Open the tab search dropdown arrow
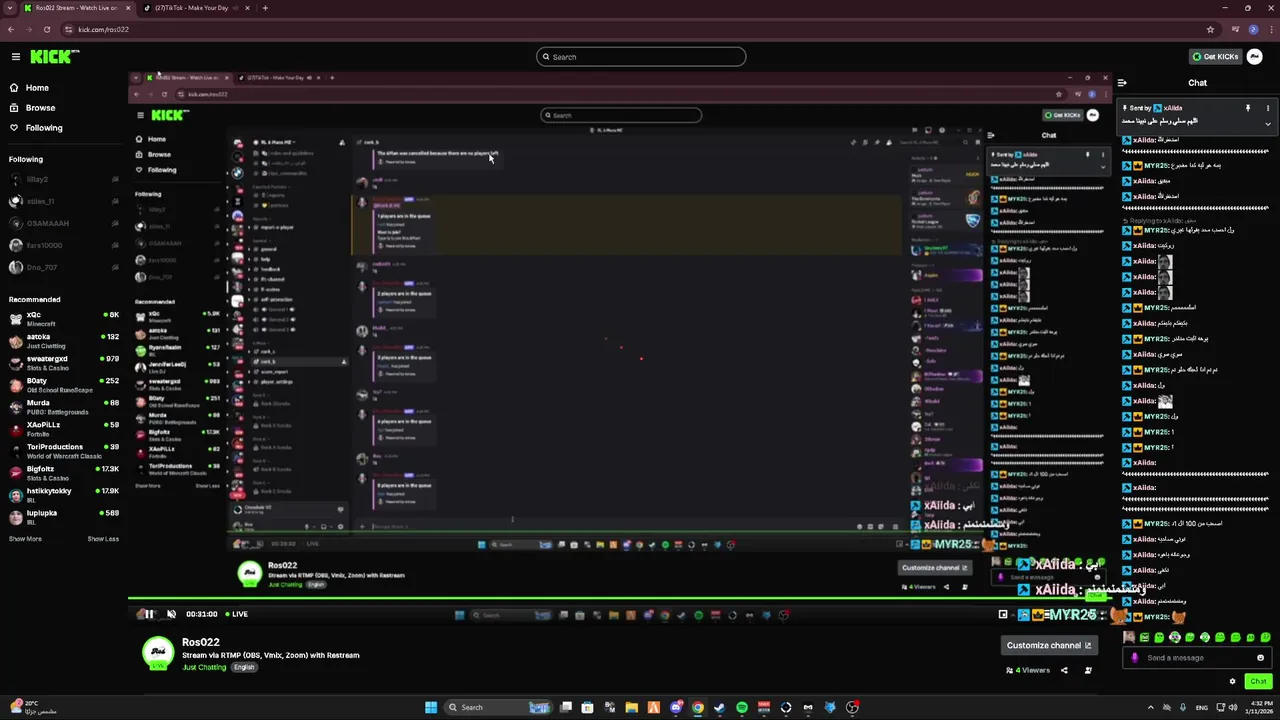This screenshot has width=1280, height=720. (9, 8)
